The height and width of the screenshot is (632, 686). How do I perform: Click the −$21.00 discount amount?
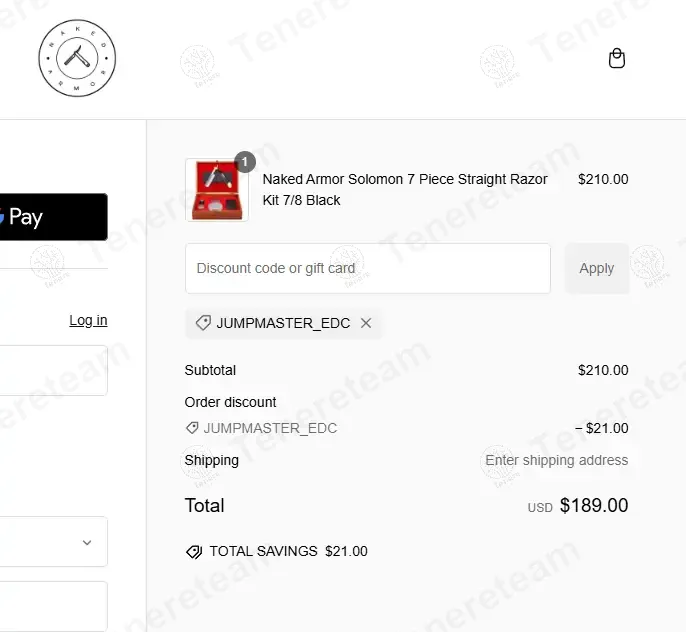[x=602, y=428]
